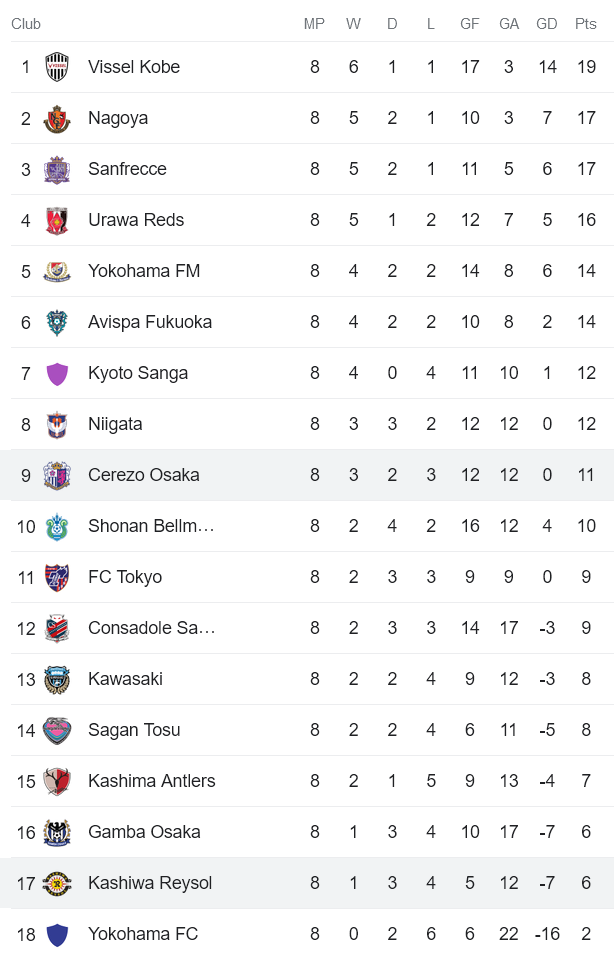Select the Yokohama FC shield icon
The height and width of the screenshot is (968, 614).
58,933
